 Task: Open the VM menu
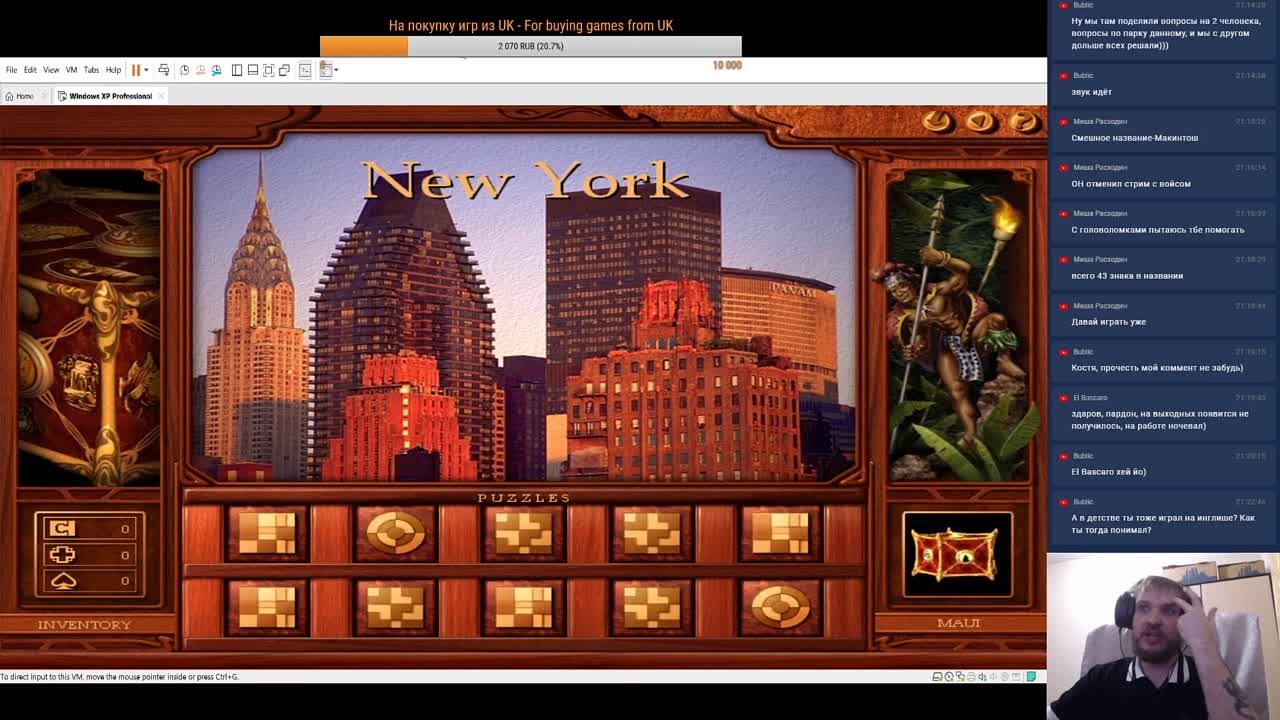[71, 70]
